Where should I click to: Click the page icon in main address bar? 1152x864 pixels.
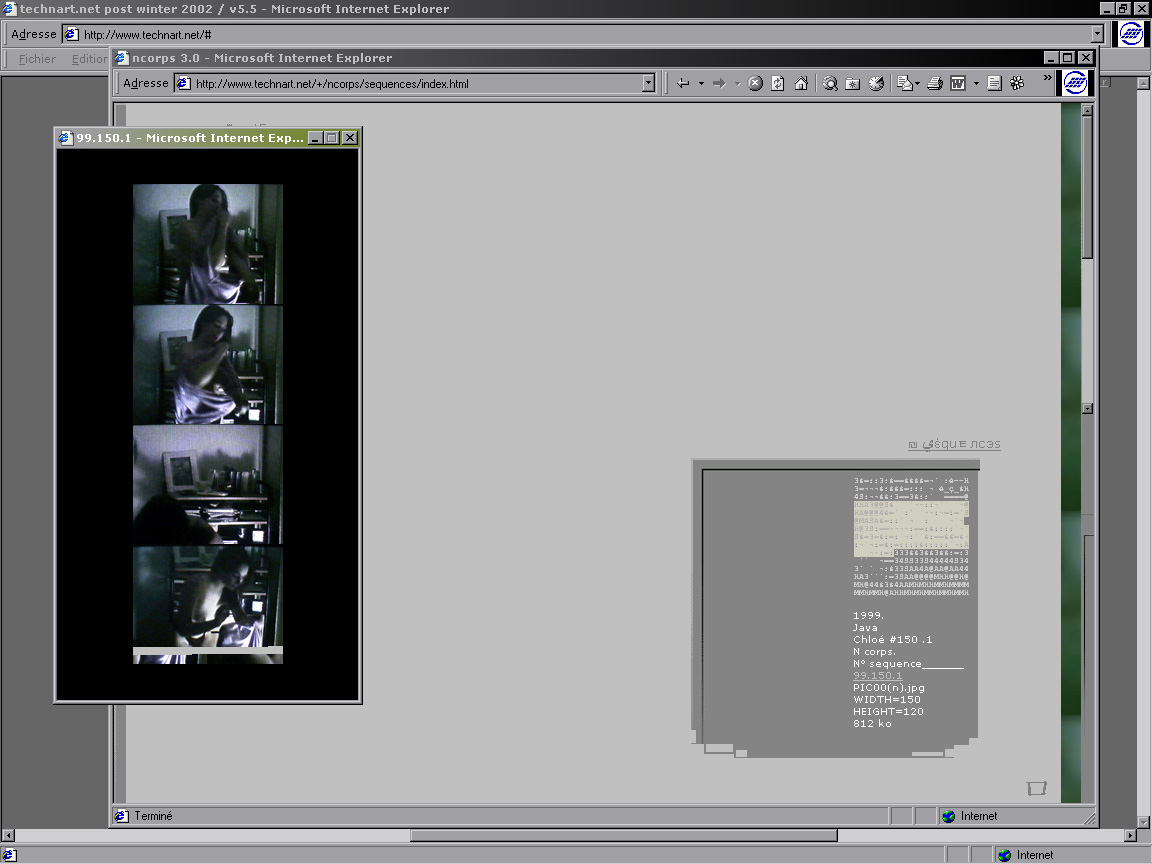pos(71,35)
